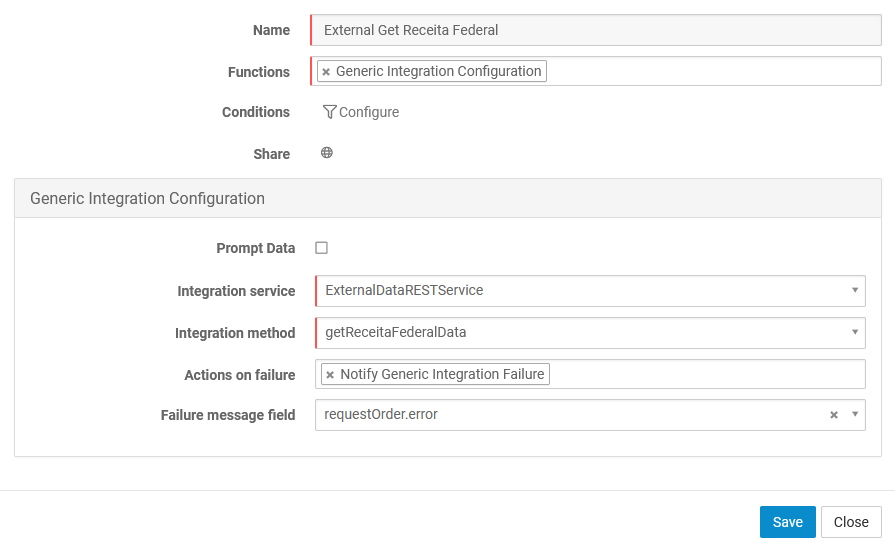The height and width of the screenshot is (550, 895).
Task: Click the Notify Generic Integration Failure tag
Action: click(x=442, y=374)
